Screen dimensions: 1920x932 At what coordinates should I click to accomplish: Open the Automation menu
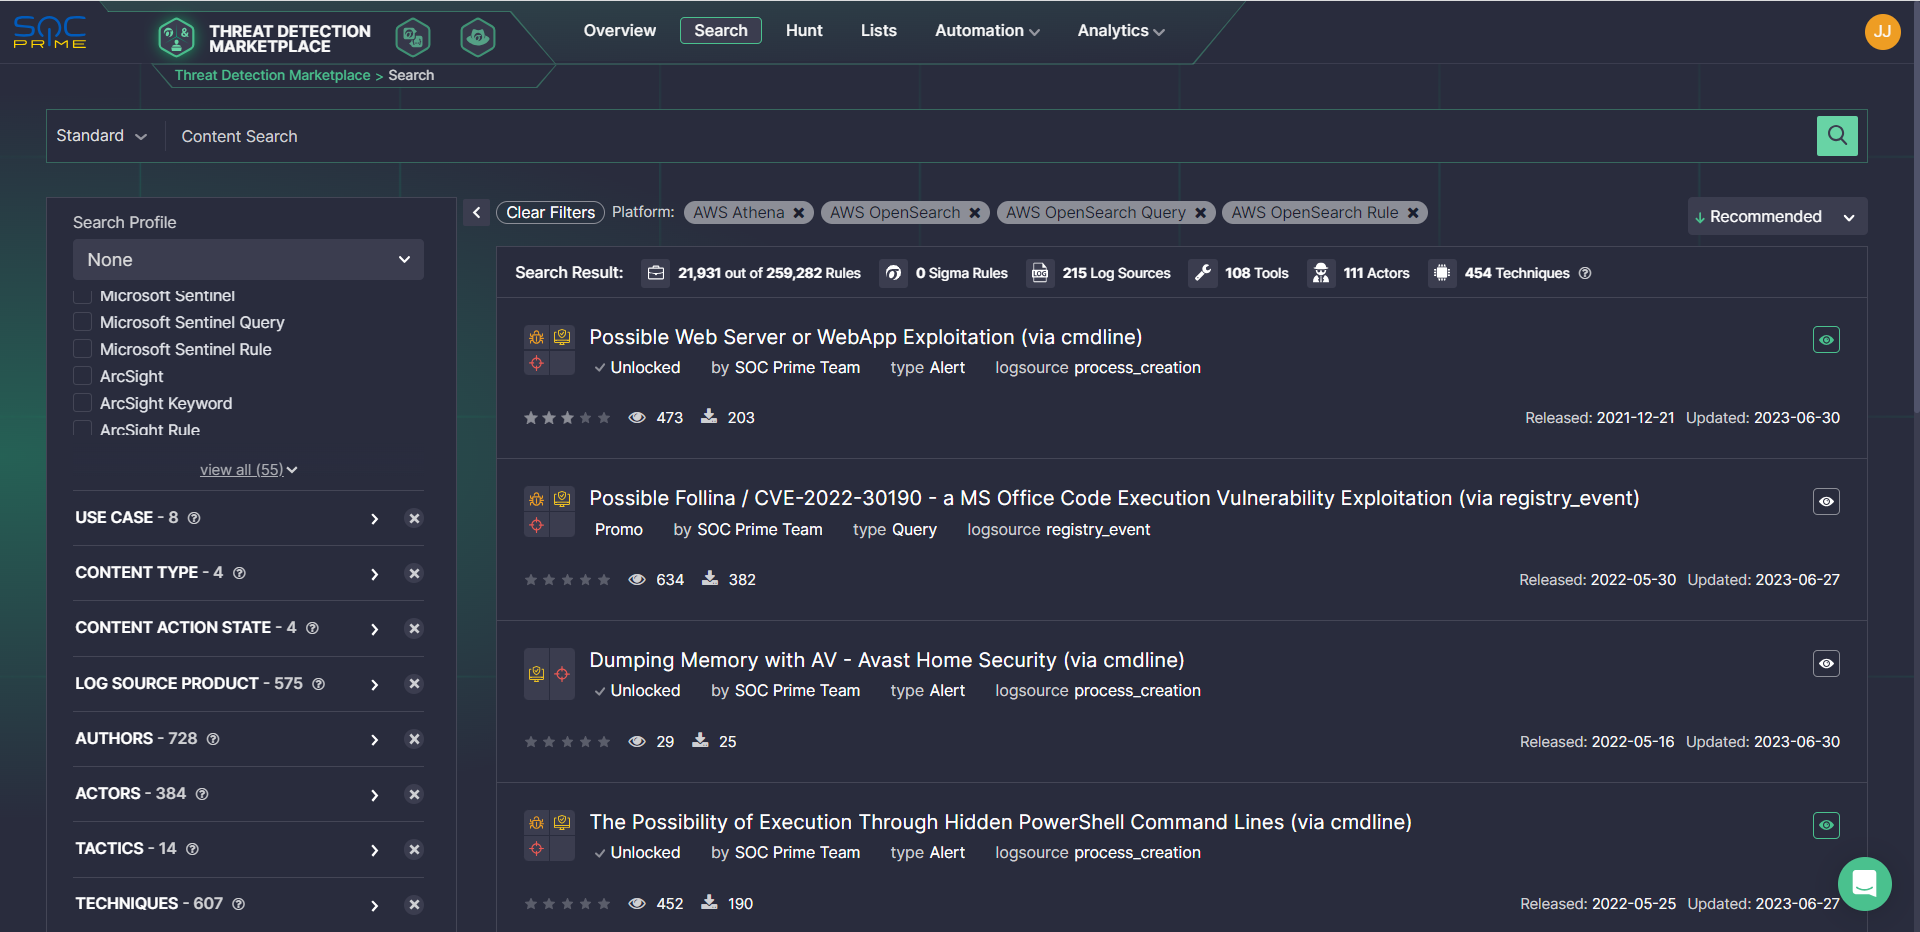tap(986, 31)
